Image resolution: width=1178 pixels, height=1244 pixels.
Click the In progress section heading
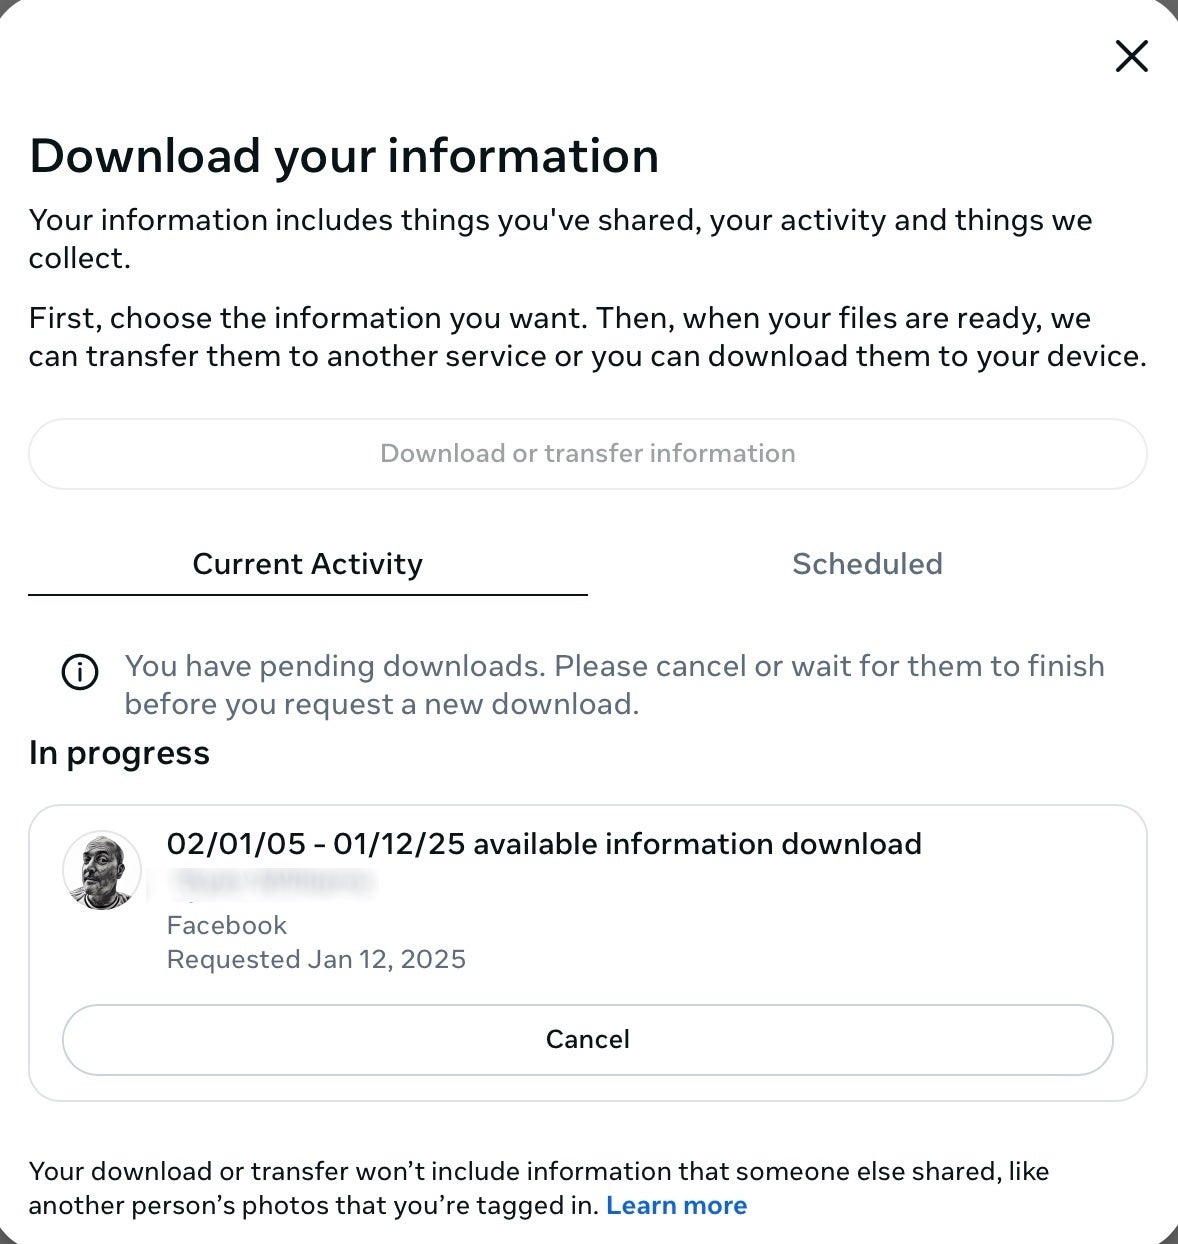coord(120,753)
